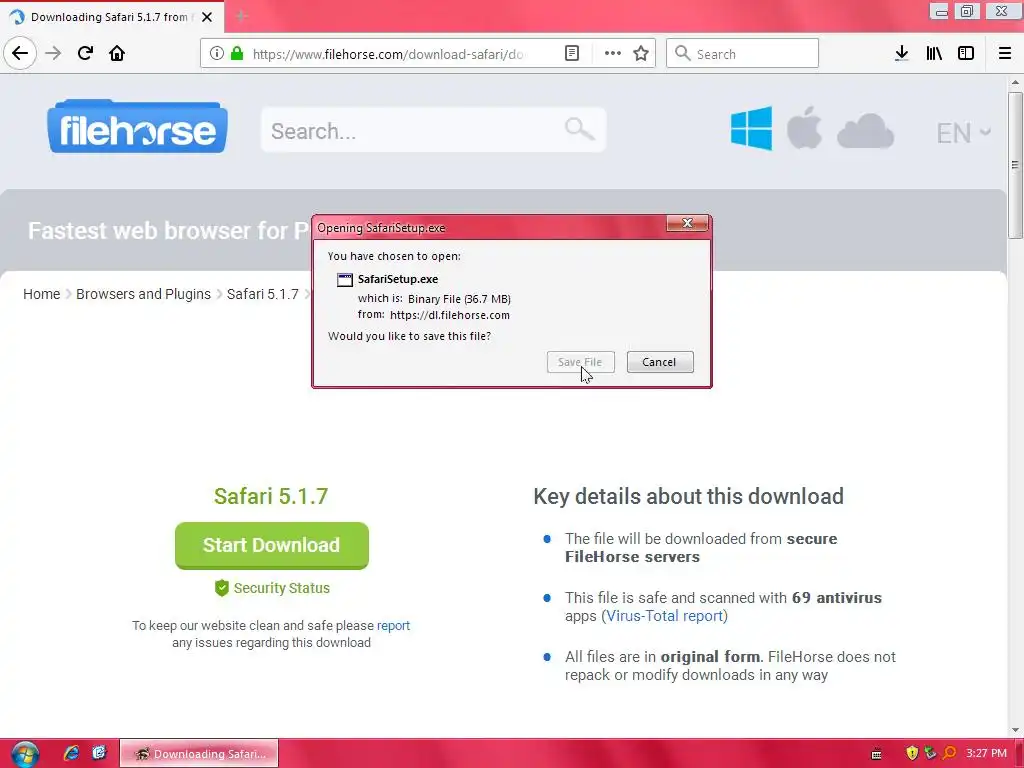Select the Windows platform icon
This screenshot has width=1024, height=768.
pyautogui.click(x=751, y=128)
